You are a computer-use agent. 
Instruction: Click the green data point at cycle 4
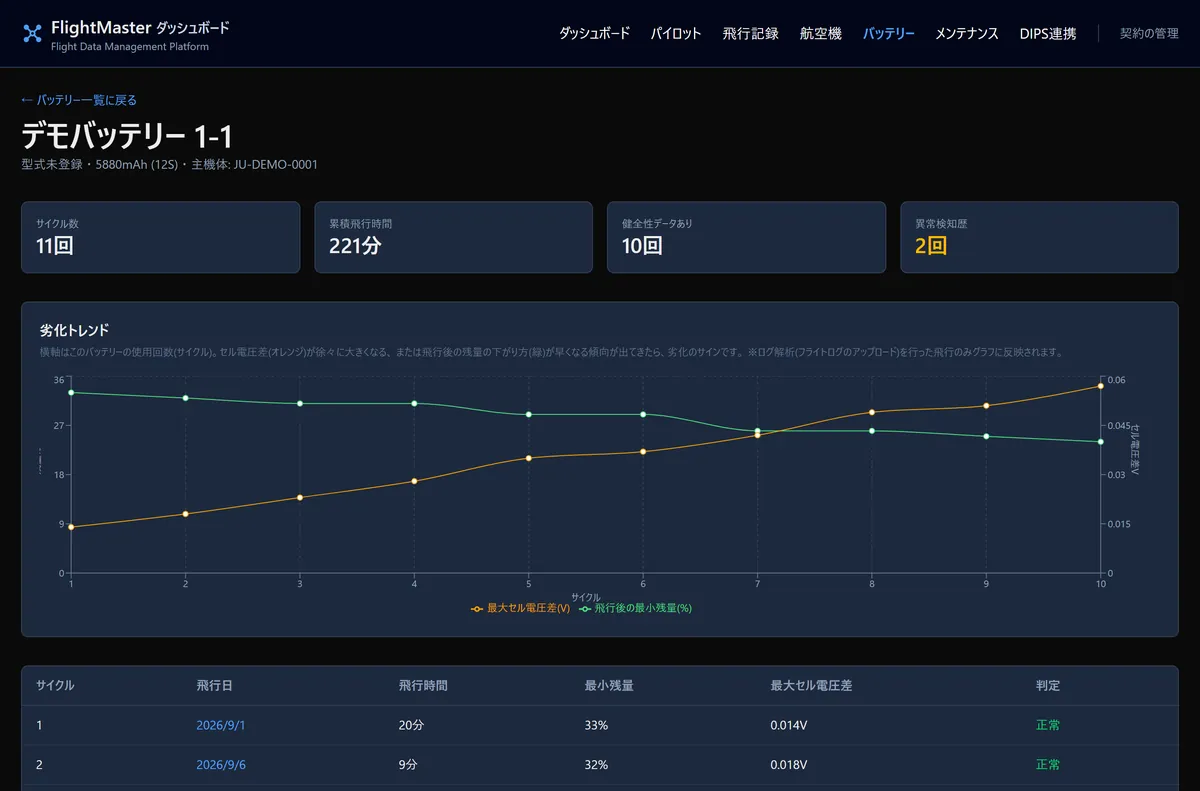[414, 403]
